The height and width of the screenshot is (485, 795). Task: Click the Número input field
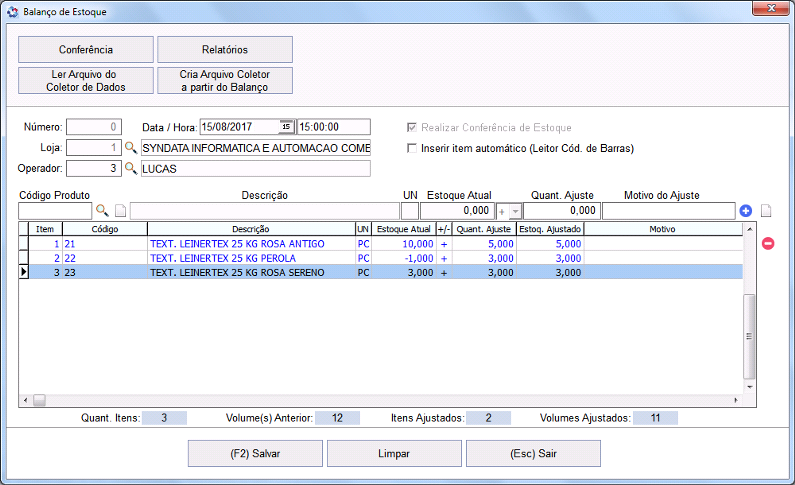tap(94, 127)
